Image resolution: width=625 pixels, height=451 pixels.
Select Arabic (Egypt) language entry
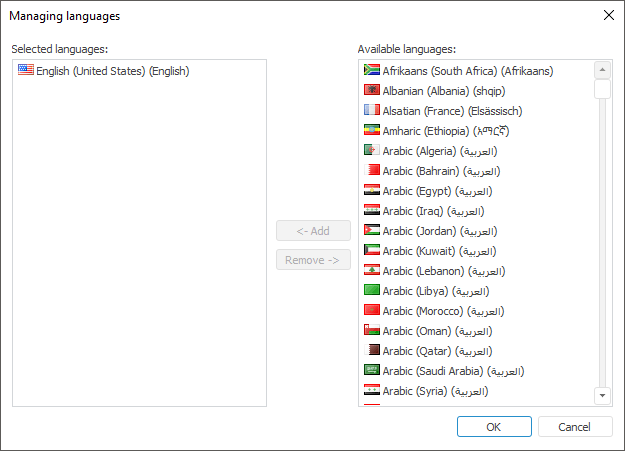[437, 191]
